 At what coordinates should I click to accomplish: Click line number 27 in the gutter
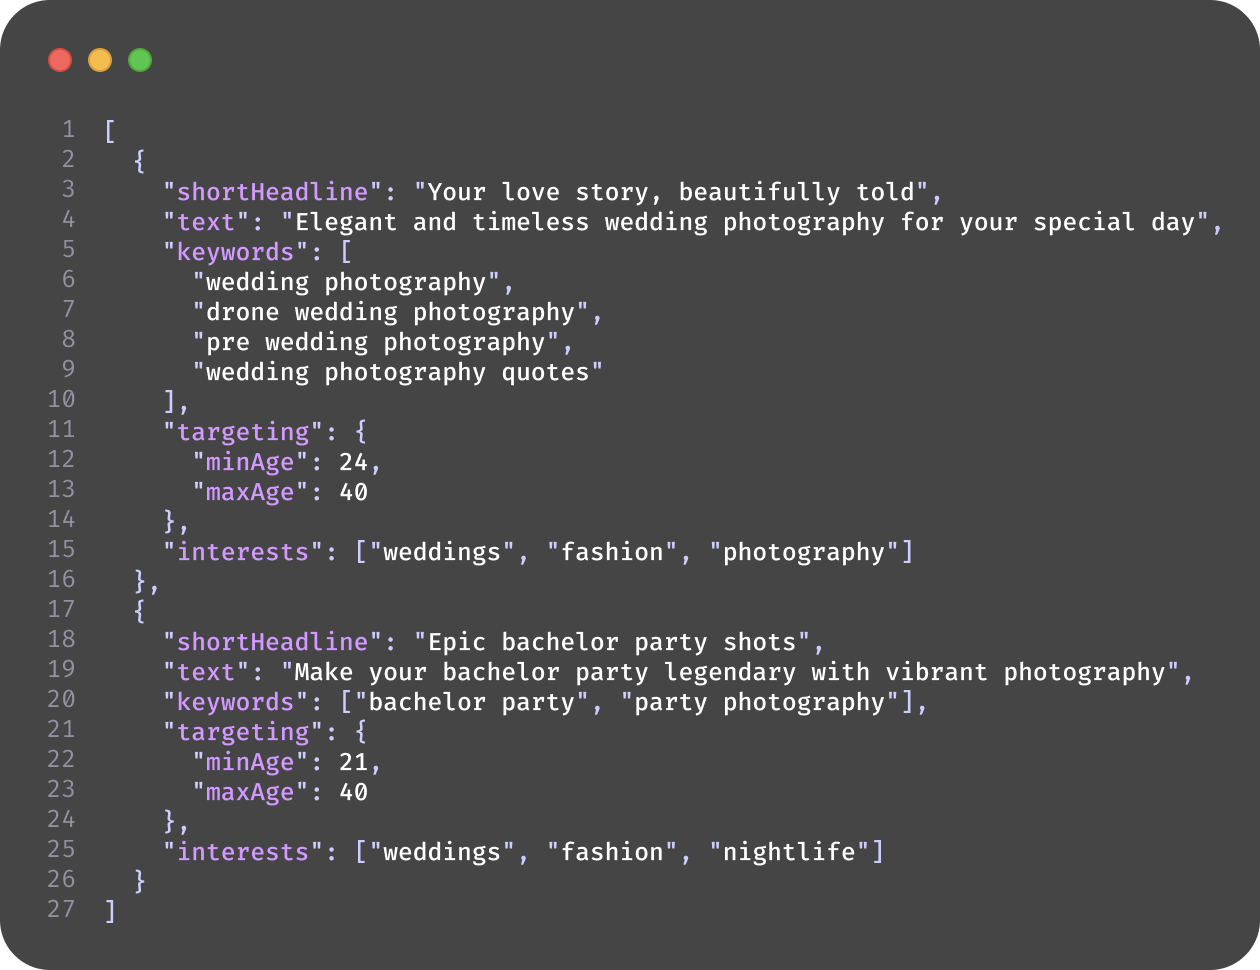coord(61,909)
